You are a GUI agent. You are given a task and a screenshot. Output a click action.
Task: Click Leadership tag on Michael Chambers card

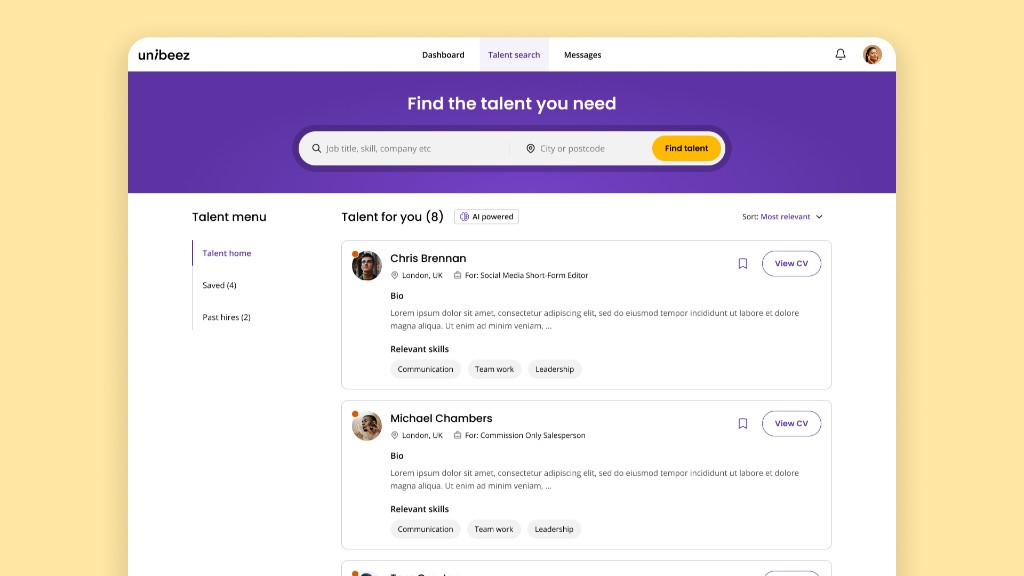pos(554,529)
